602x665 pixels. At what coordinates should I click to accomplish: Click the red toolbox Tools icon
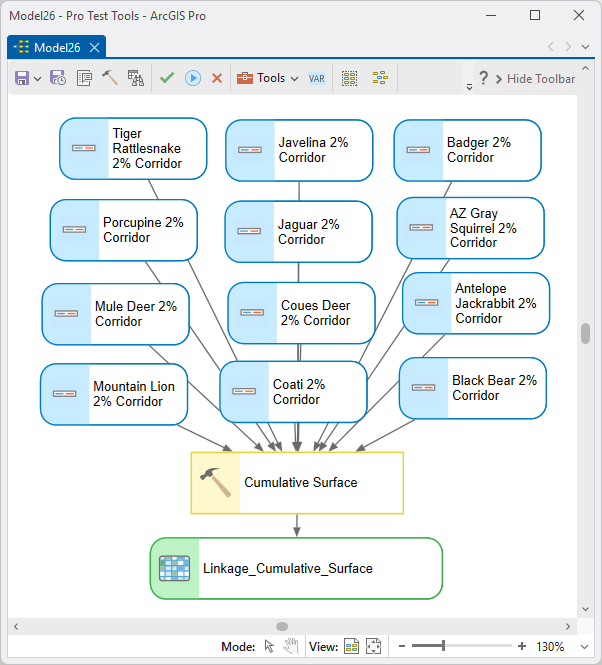point(245,78)
